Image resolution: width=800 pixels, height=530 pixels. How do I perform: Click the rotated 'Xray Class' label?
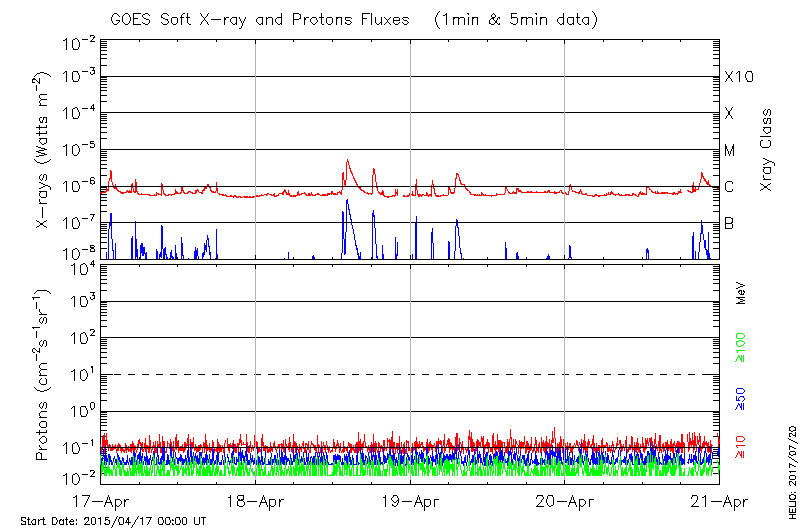click(766, 150)
